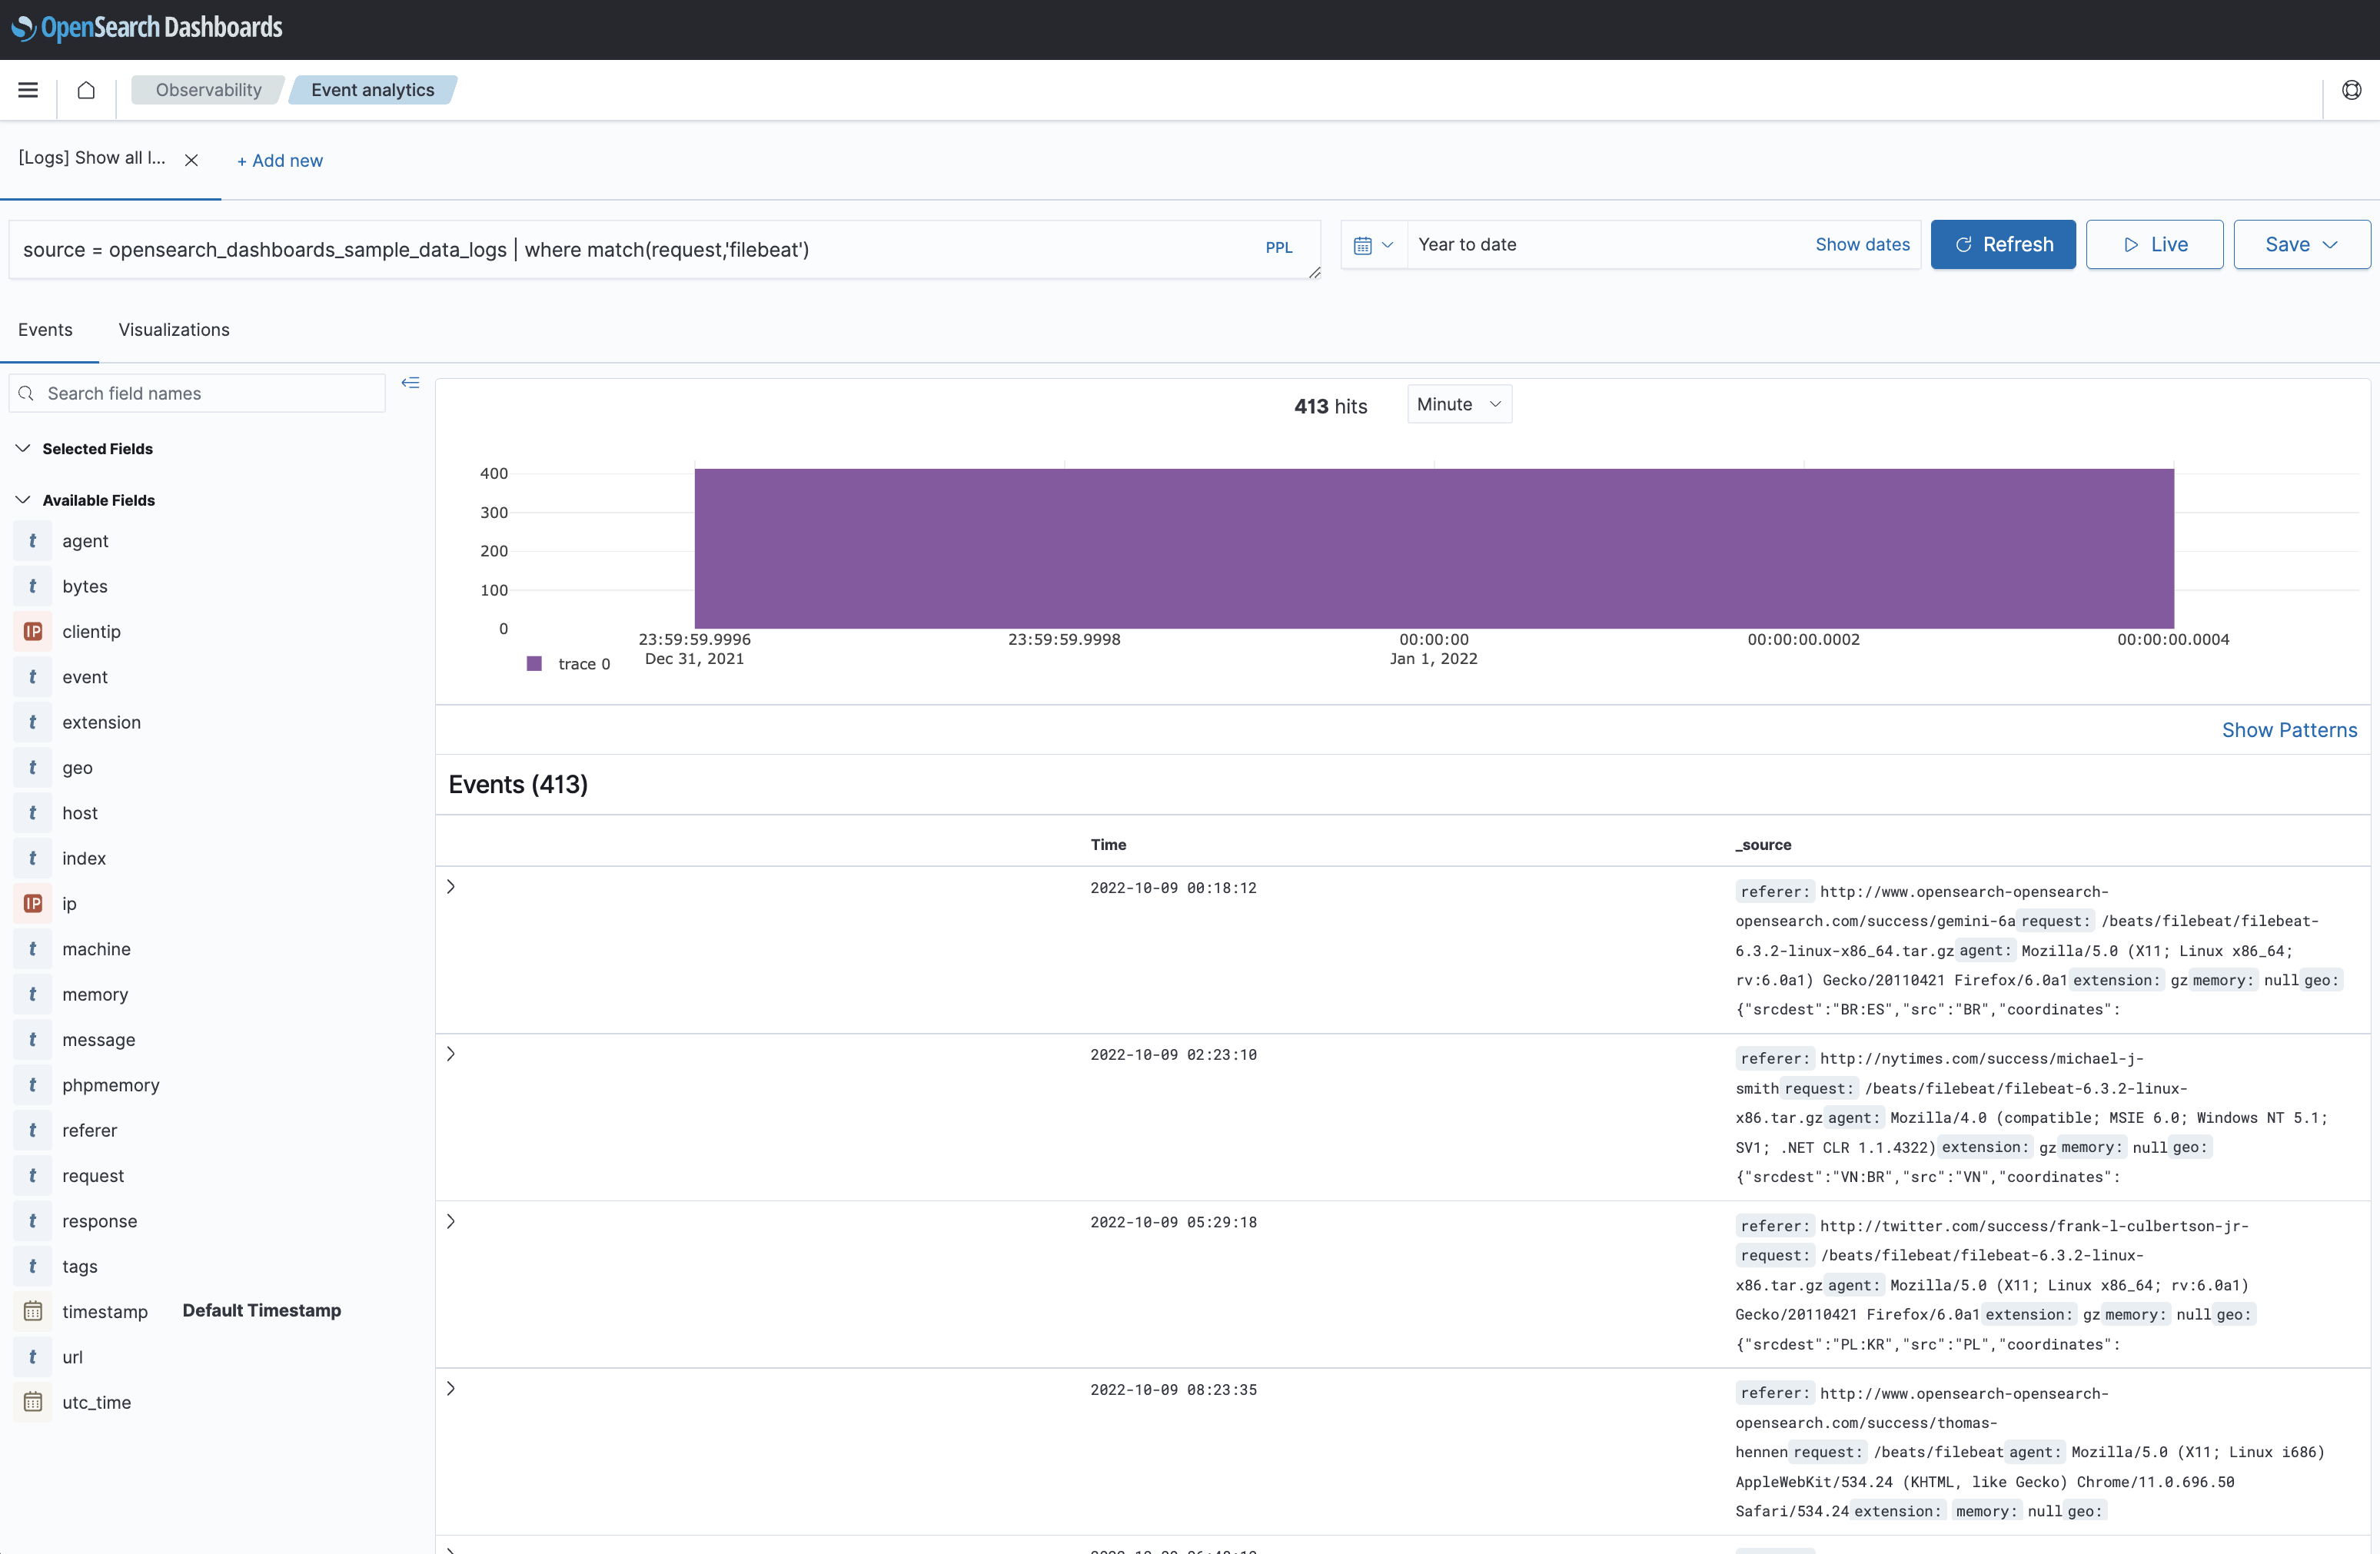Click the calendar icon beside utc_time field
The height and width of the screenshot is (1554, 2380).
pyautogui.click(x=33, y=1402)
